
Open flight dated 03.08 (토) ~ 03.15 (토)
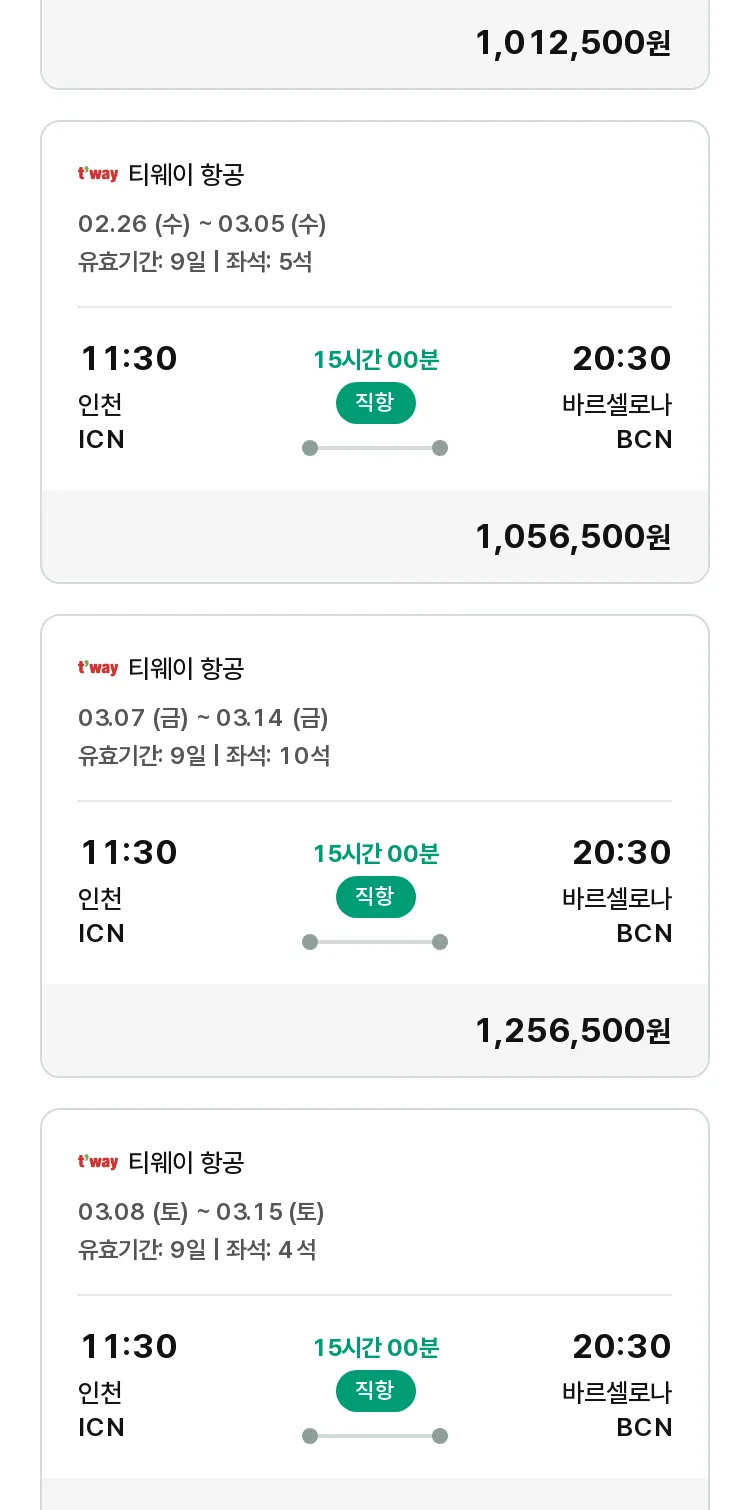click(201, 1212)
